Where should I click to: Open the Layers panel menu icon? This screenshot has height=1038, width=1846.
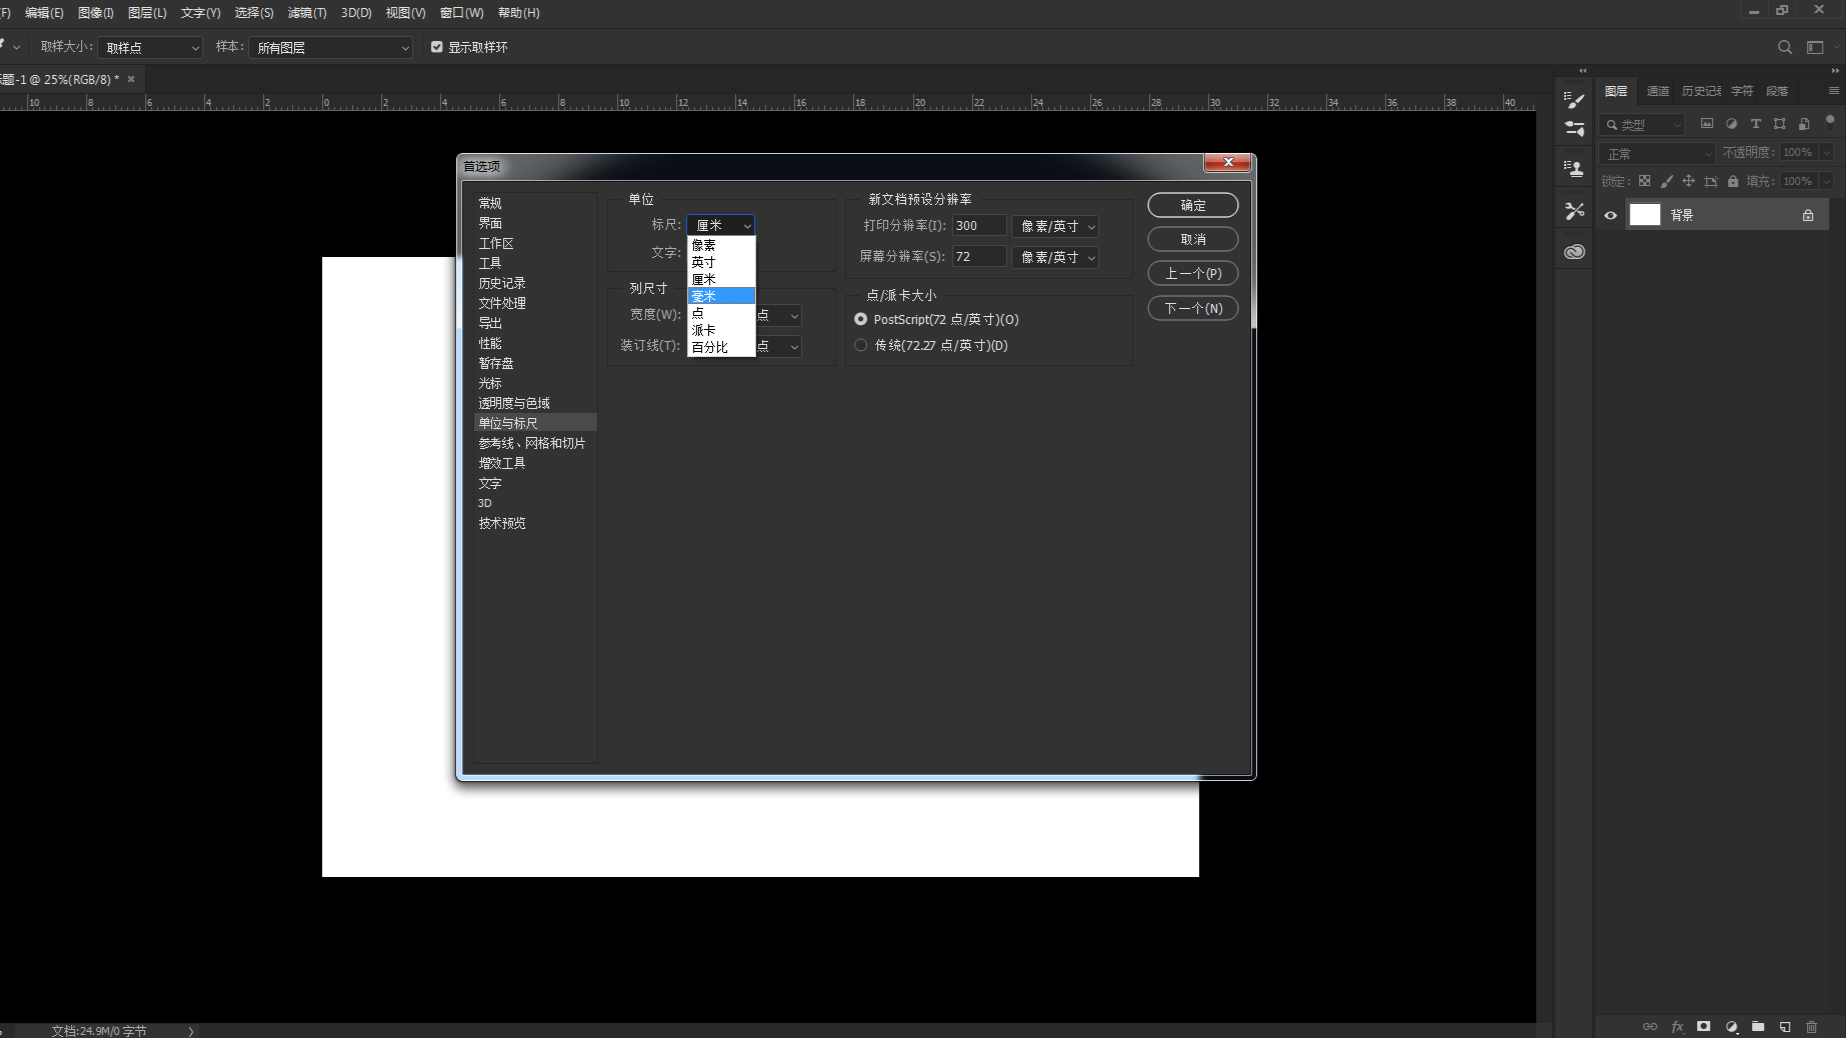coord(1833,90)
